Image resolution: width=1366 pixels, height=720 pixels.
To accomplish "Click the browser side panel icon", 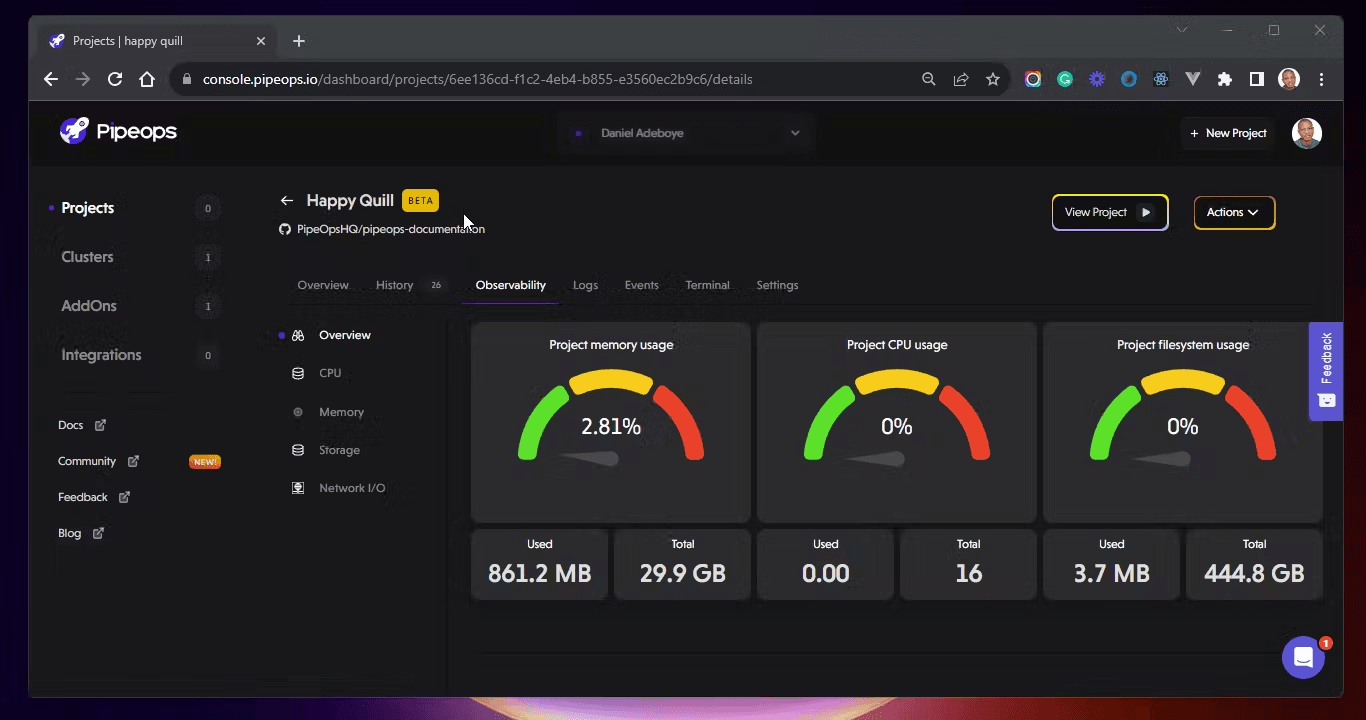I will [x=1257, y=79].
